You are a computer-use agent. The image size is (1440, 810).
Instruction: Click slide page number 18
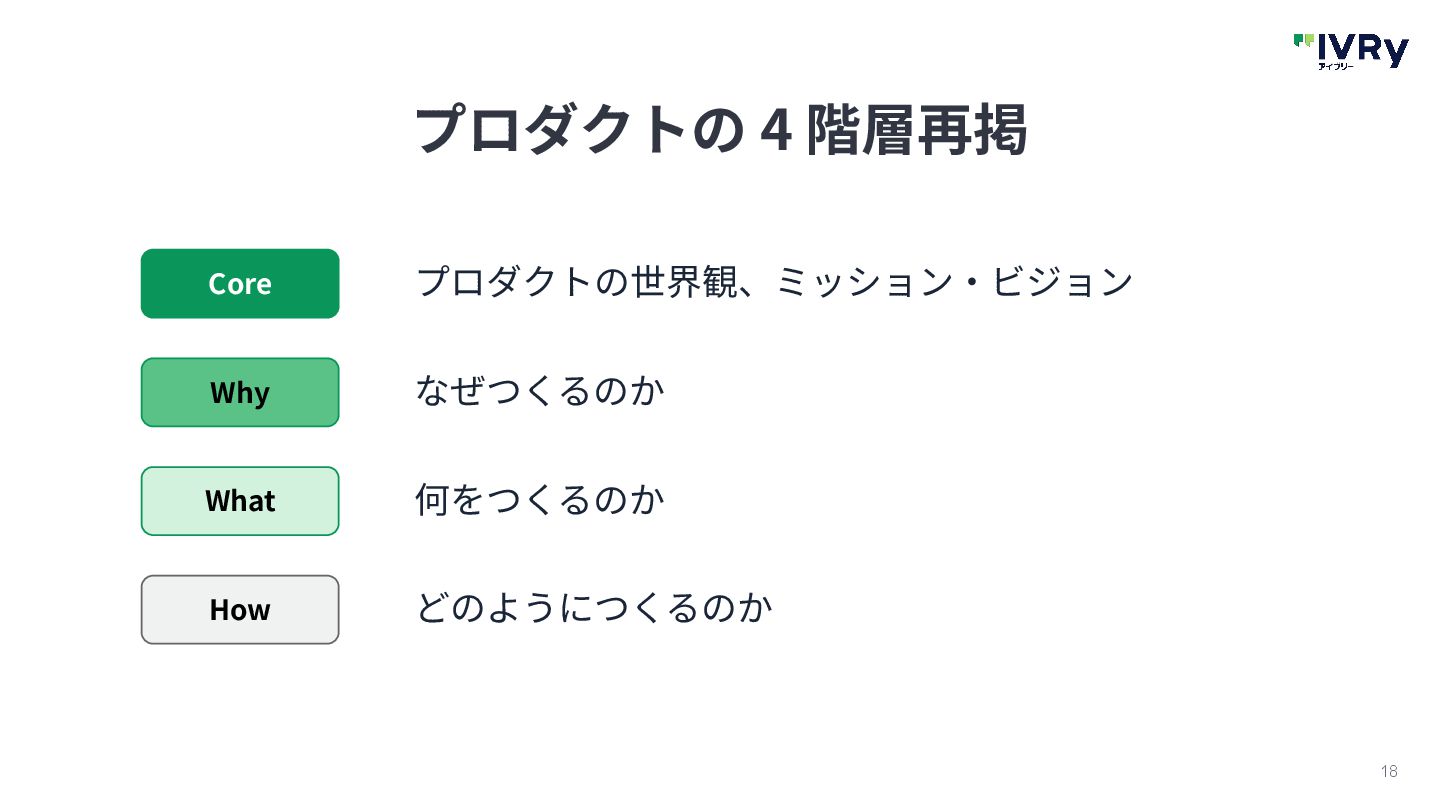pyautogui.click(x=1389, y=771)
